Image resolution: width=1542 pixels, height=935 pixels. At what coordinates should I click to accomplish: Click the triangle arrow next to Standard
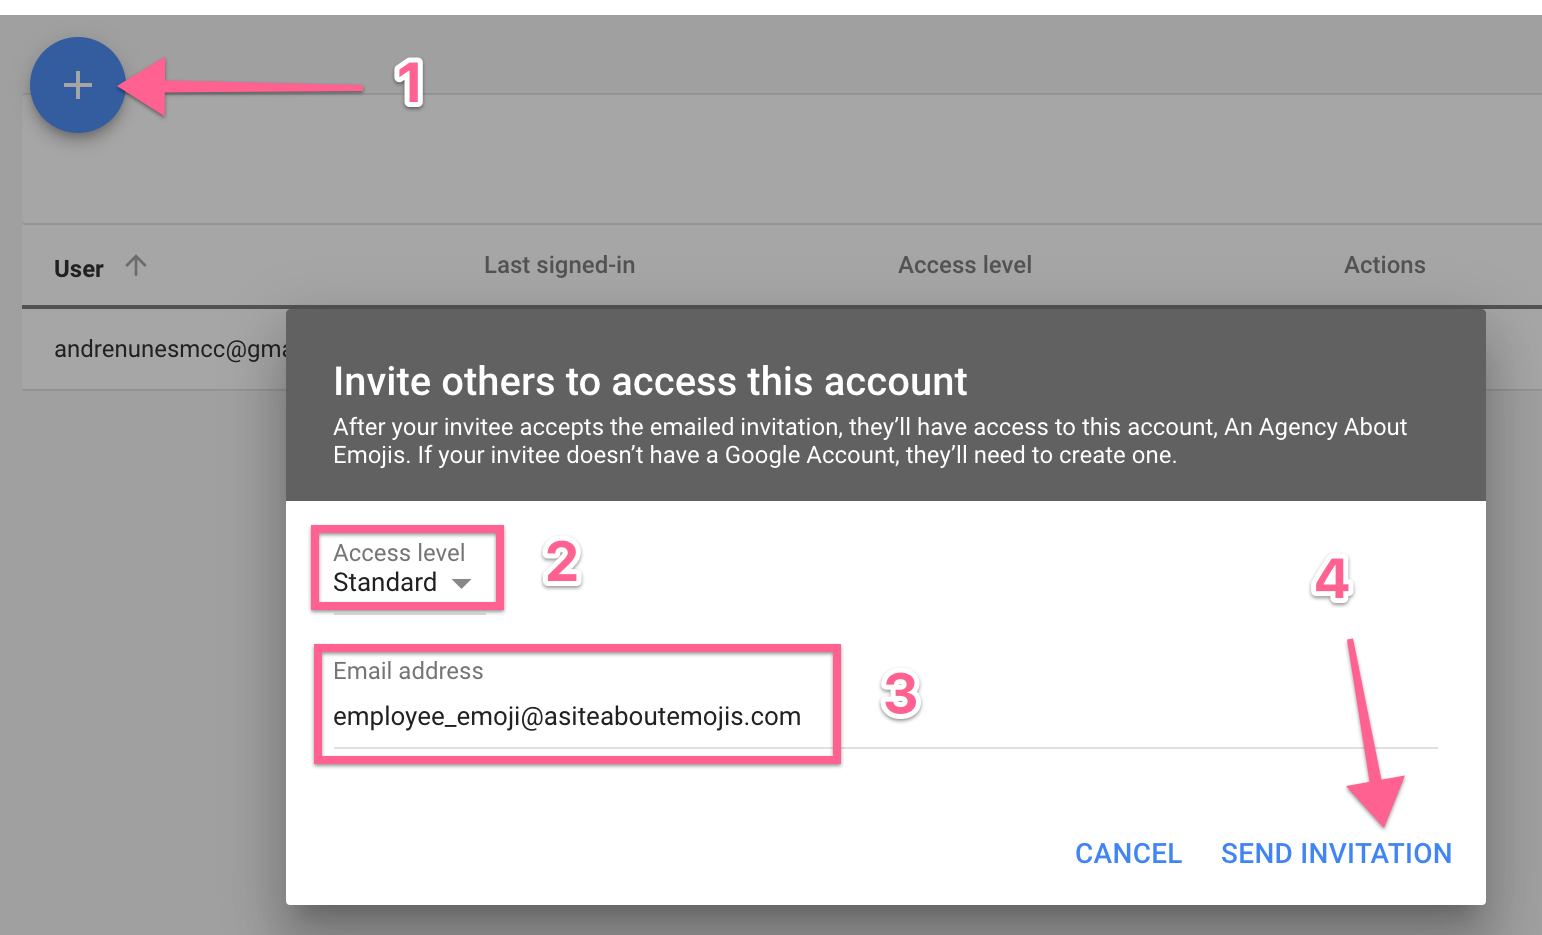point(461,583)
